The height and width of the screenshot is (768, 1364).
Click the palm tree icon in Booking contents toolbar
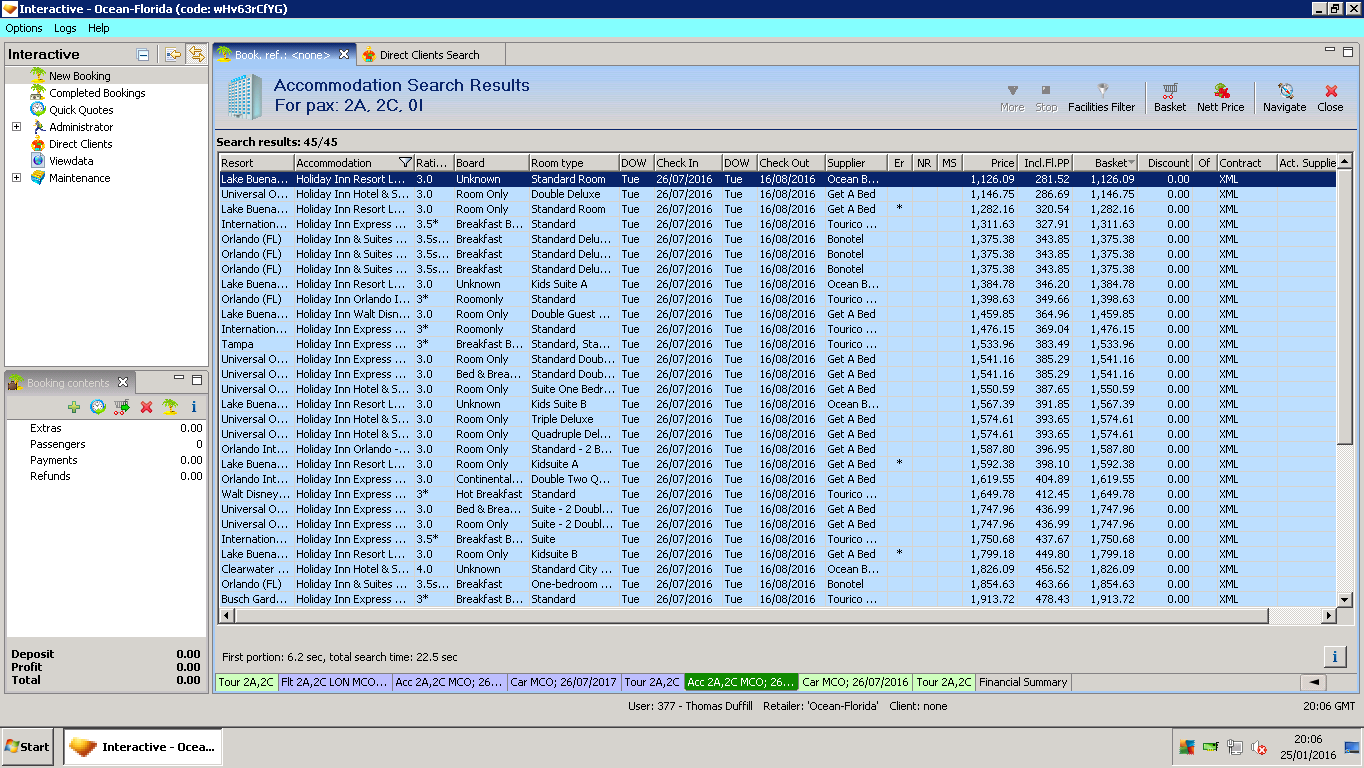pos(170,407)
